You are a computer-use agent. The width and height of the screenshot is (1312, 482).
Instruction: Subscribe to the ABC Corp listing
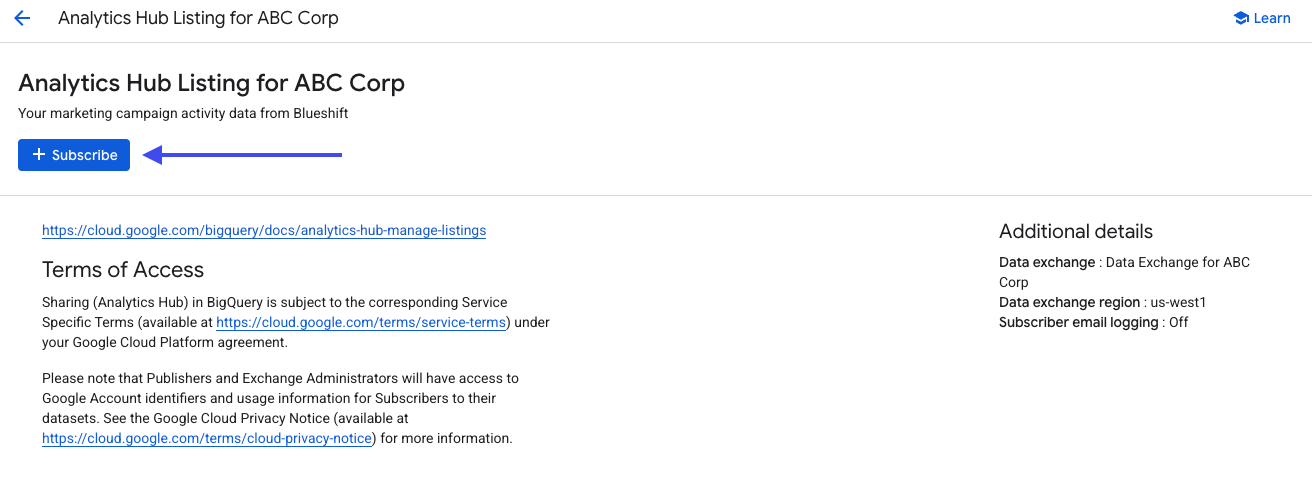tap(74, 155)
